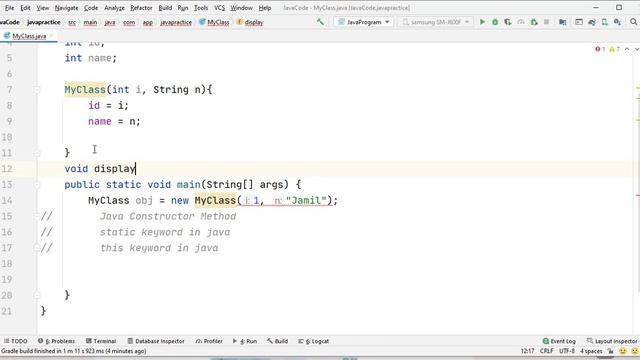The image size is (640, 360).
Task: Click the happy face feedback icon
Action: tap(622, 351)
